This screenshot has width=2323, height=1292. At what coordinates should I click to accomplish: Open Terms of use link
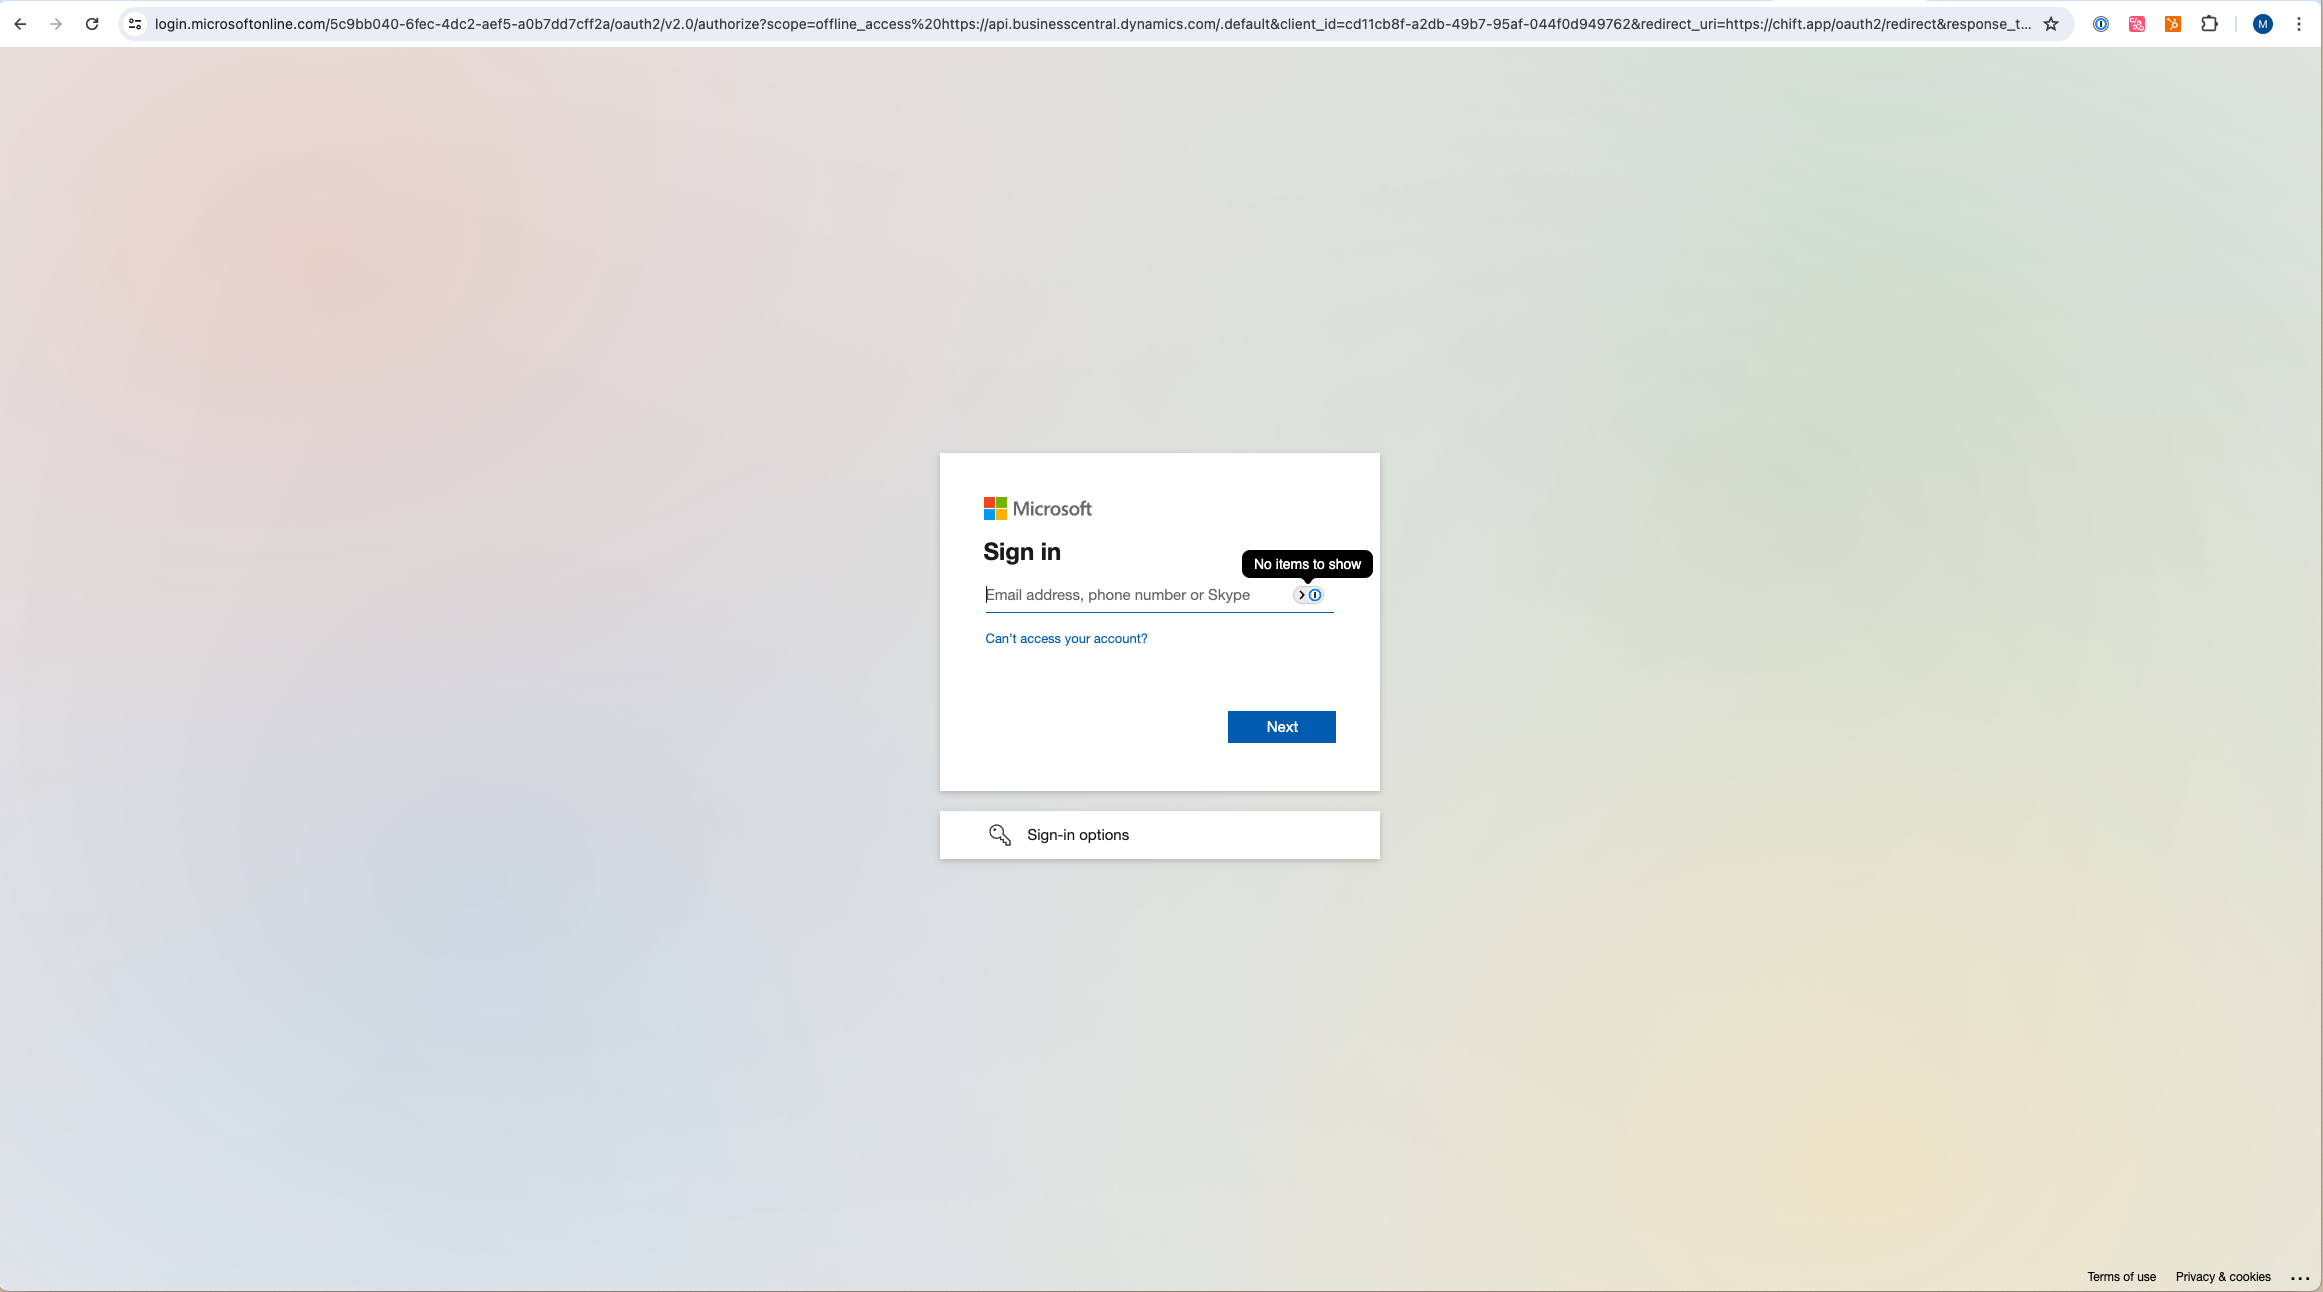[x=2121, y=1277]
